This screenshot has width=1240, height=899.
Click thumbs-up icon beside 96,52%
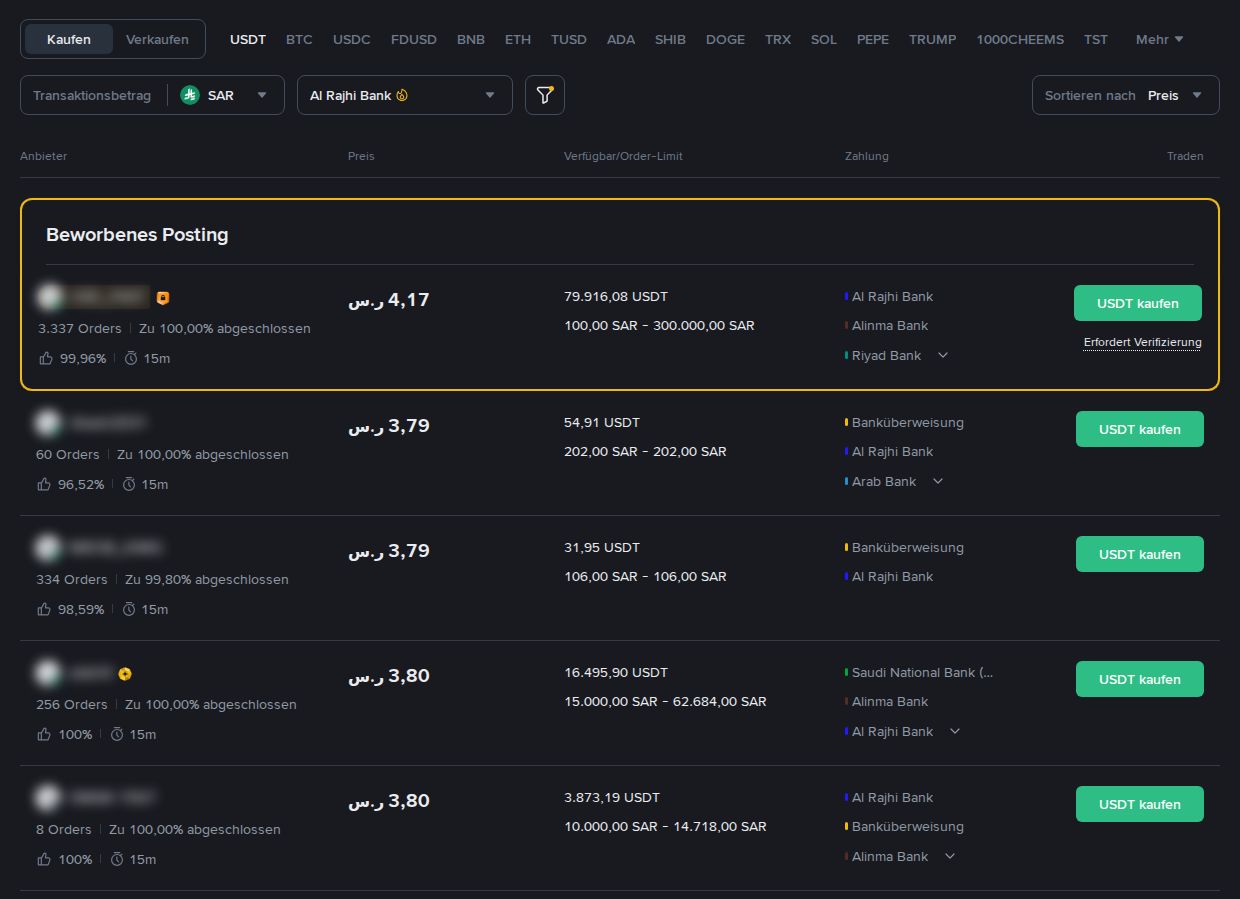(43, 484)
